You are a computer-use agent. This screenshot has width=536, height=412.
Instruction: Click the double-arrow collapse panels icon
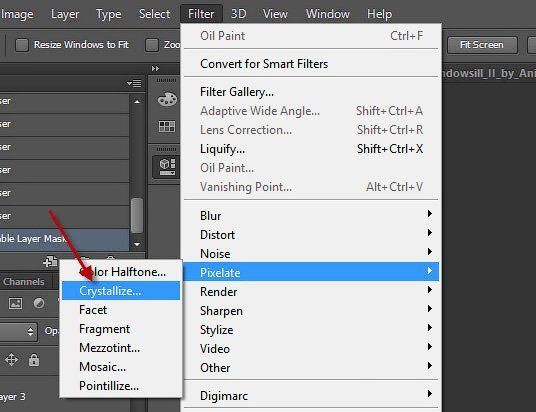click(x=155, y=68)
